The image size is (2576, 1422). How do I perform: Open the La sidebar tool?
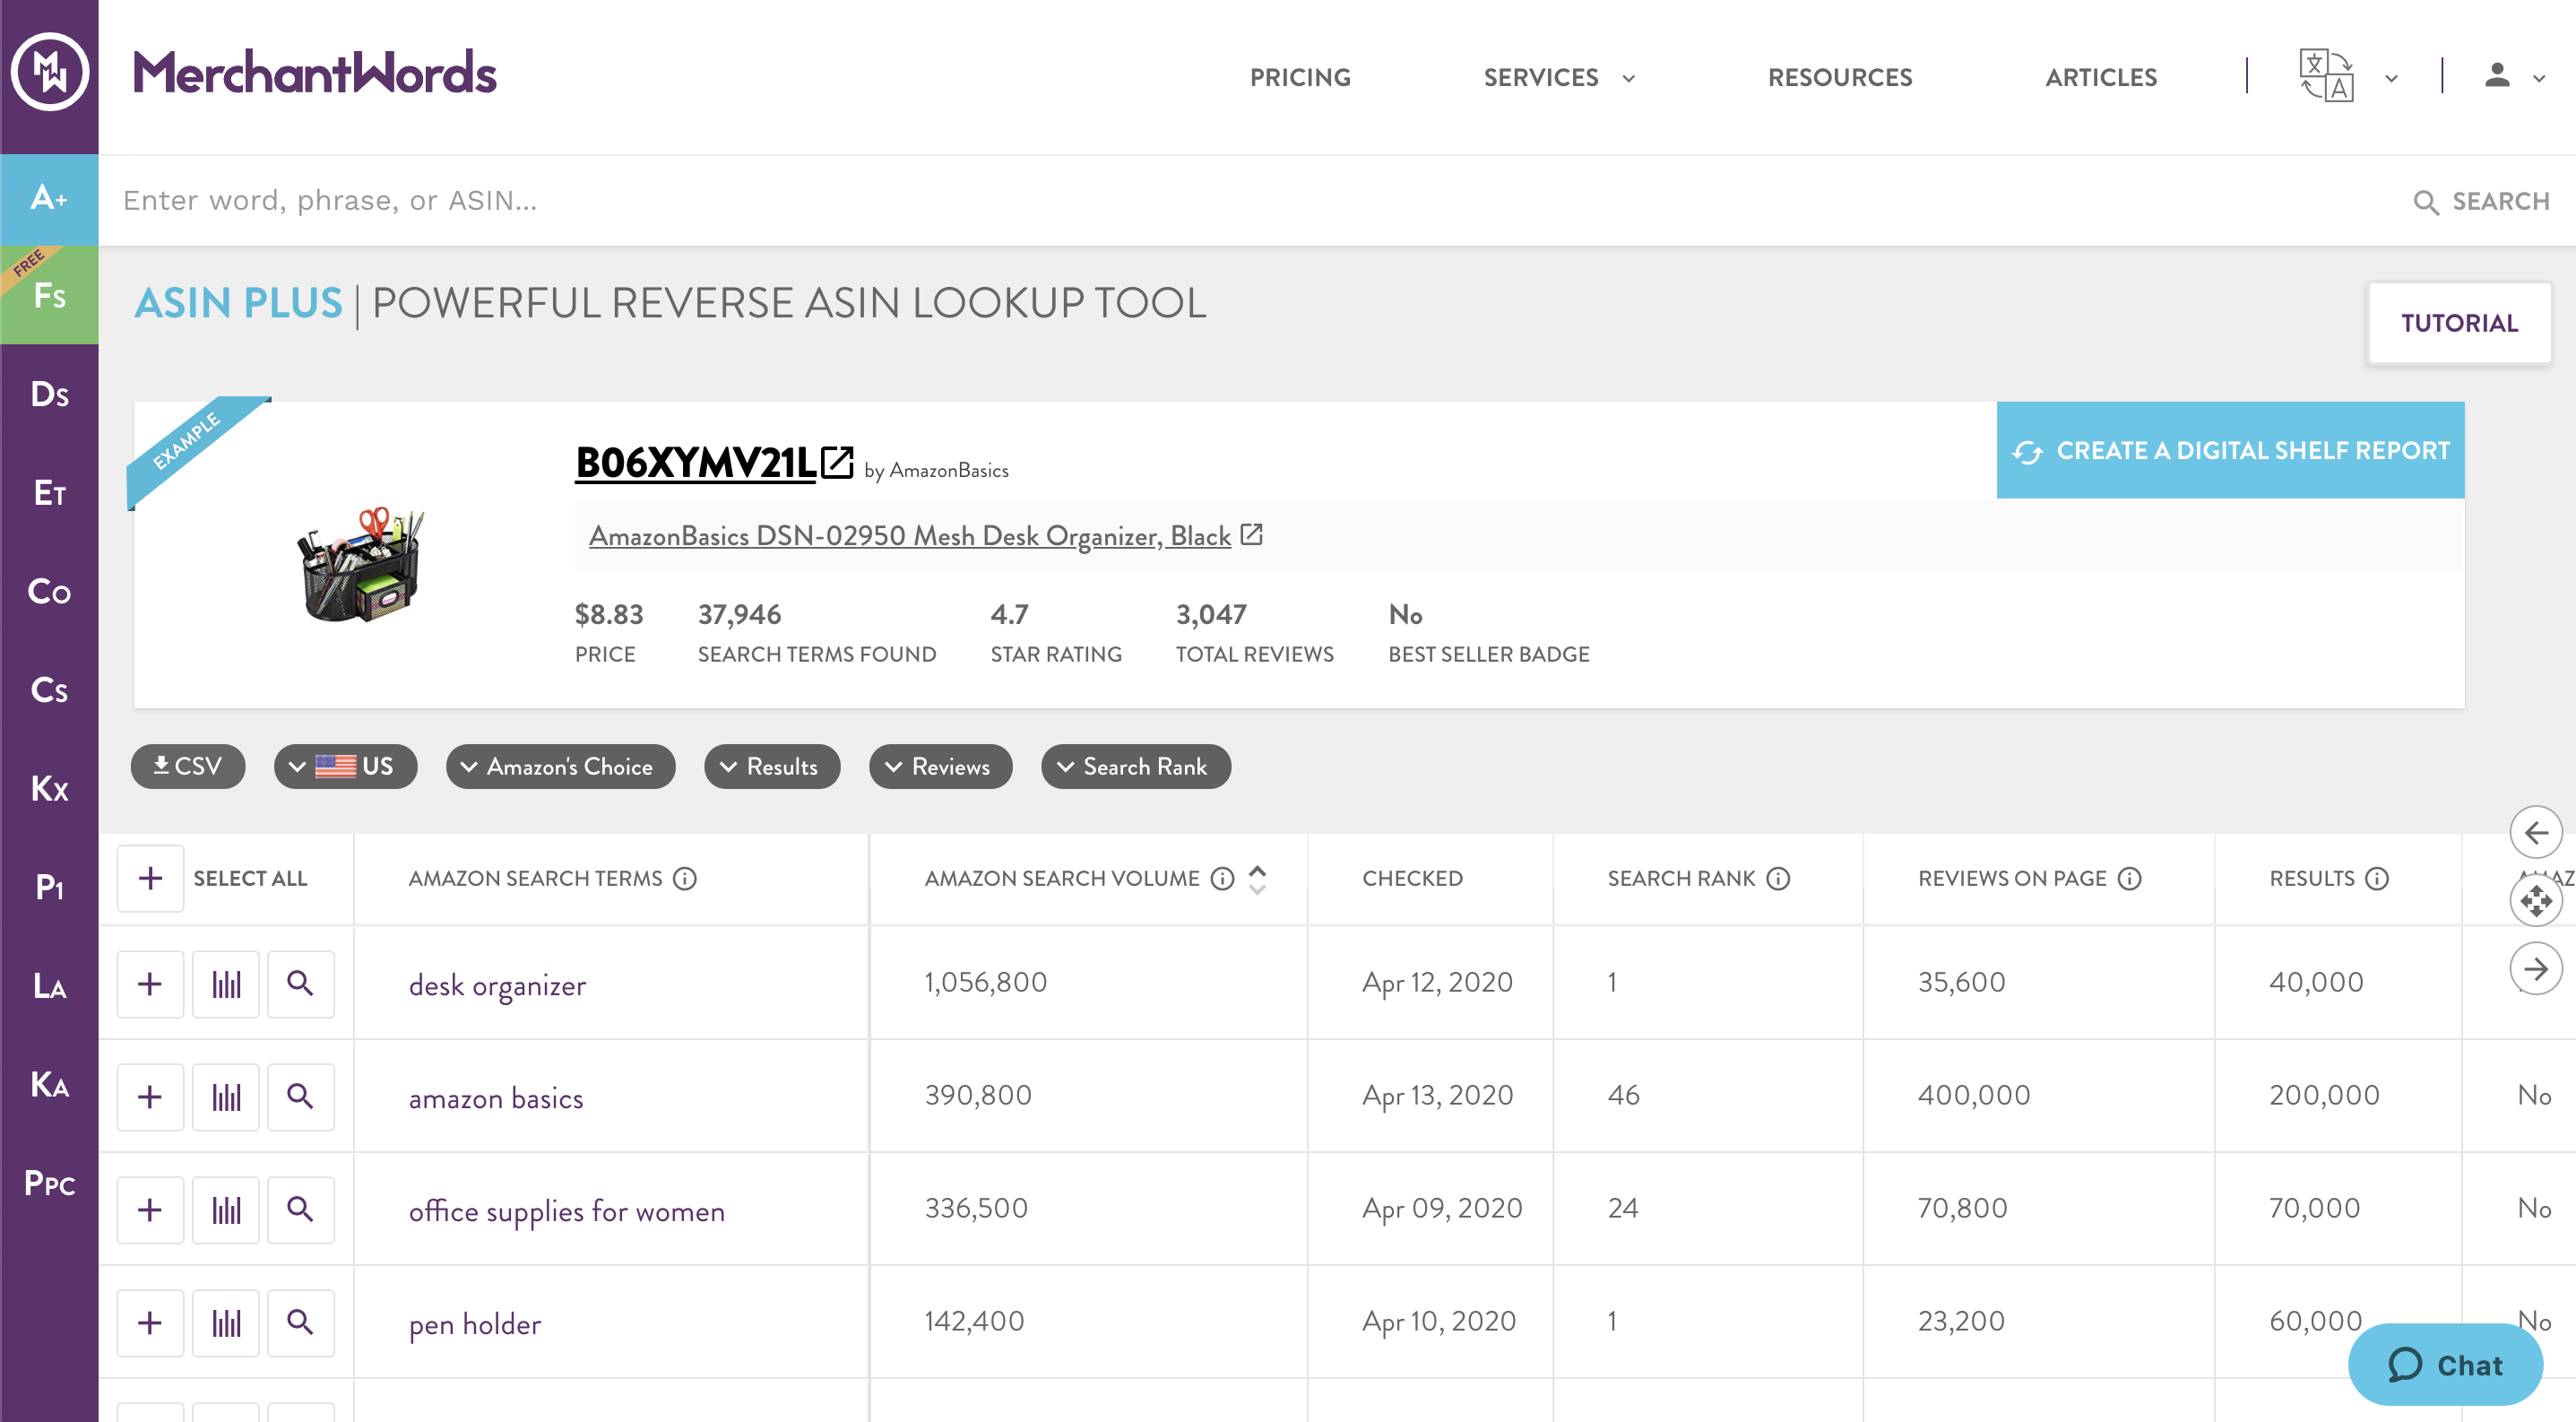point(49,986)
